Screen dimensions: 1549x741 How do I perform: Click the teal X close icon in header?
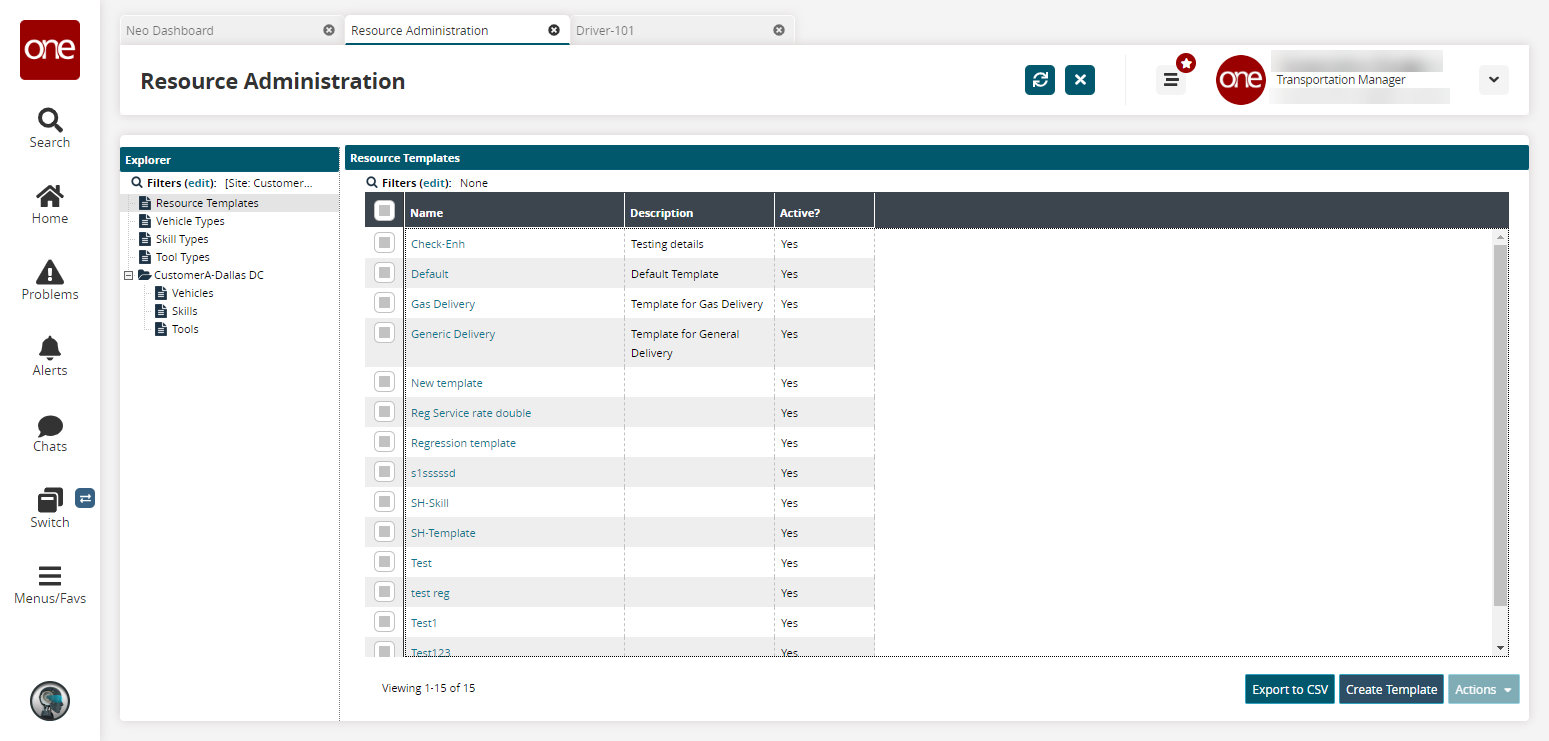[x=1080, y=80]
